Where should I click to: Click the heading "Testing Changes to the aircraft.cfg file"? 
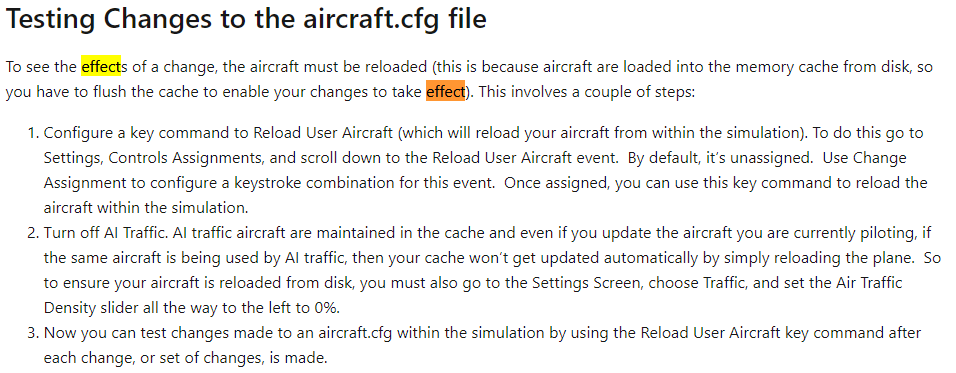point(246,19)
